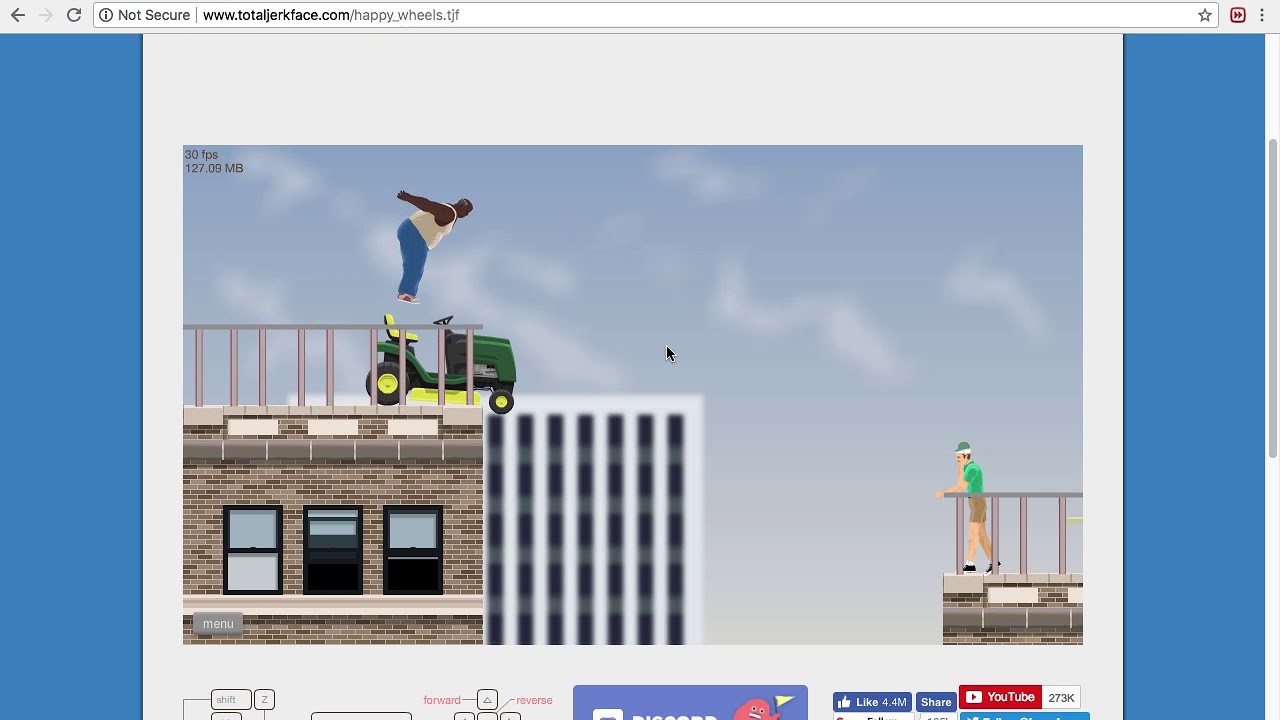Bookmark this page with the star icon
Screen dimensions: 1280x720
(1205, 15)
